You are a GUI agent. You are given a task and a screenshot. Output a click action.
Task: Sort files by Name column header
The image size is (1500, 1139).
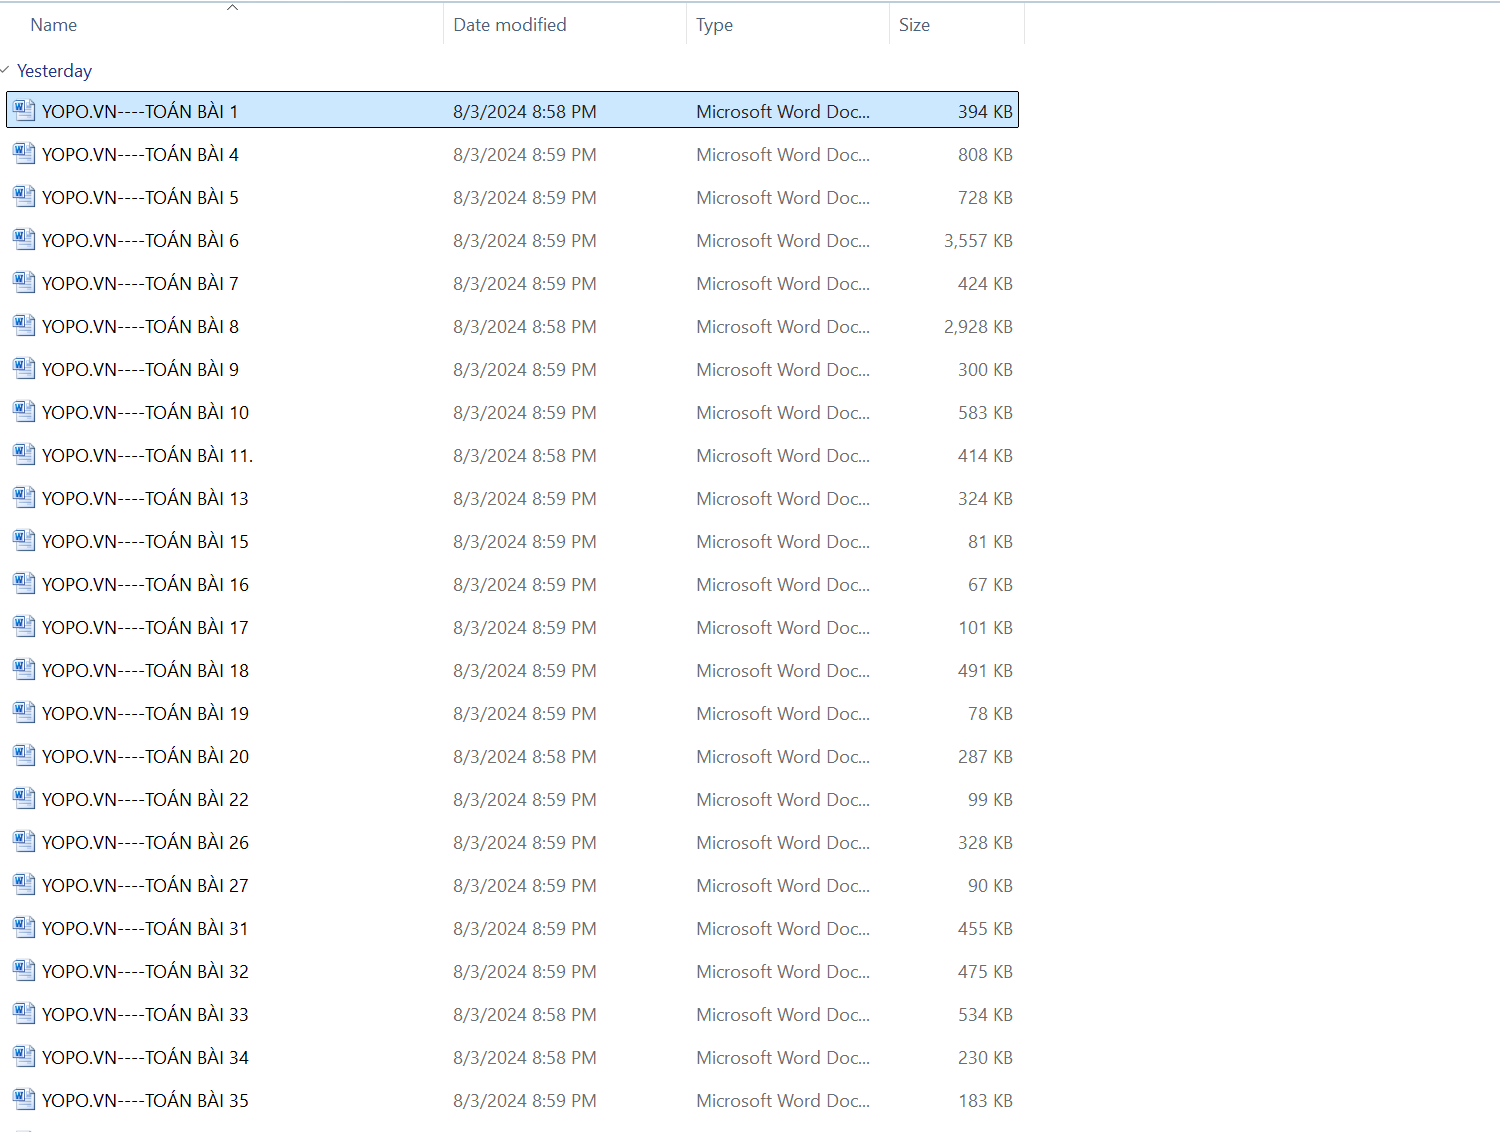[54, 25]
